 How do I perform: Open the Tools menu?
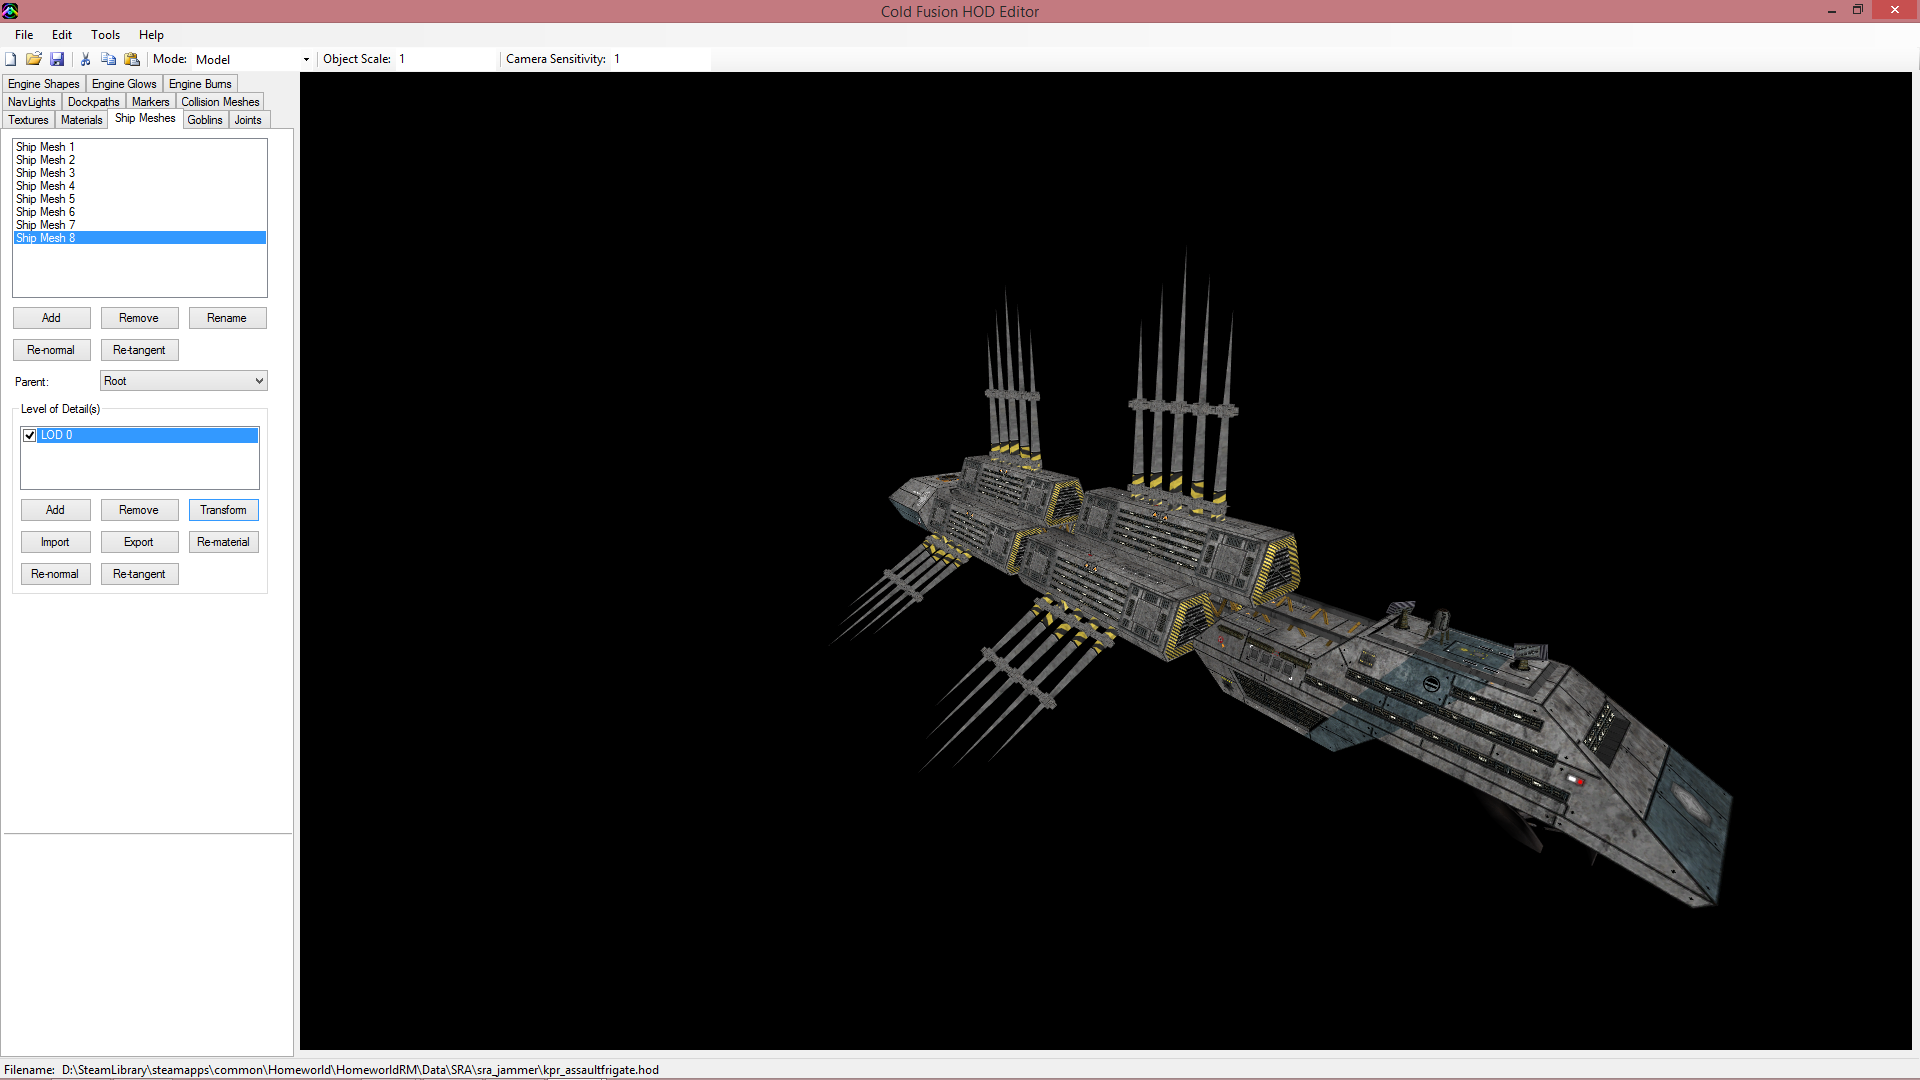tap(105, 35)
